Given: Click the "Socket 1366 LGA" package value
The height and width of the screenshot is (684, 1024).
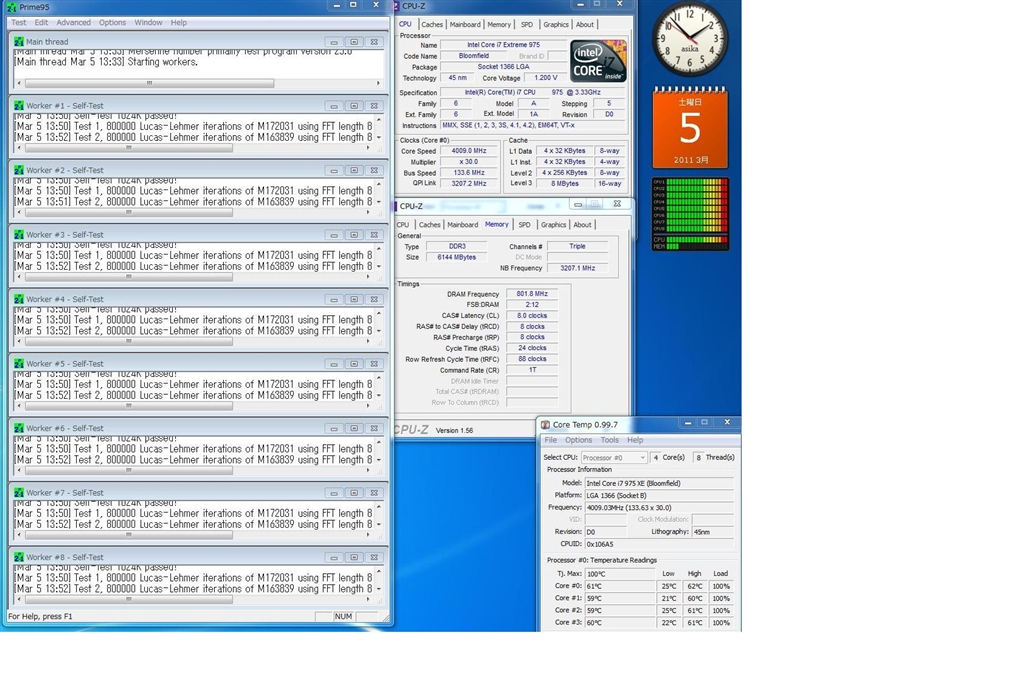Looking at the screenshot, I should (504, 67).
